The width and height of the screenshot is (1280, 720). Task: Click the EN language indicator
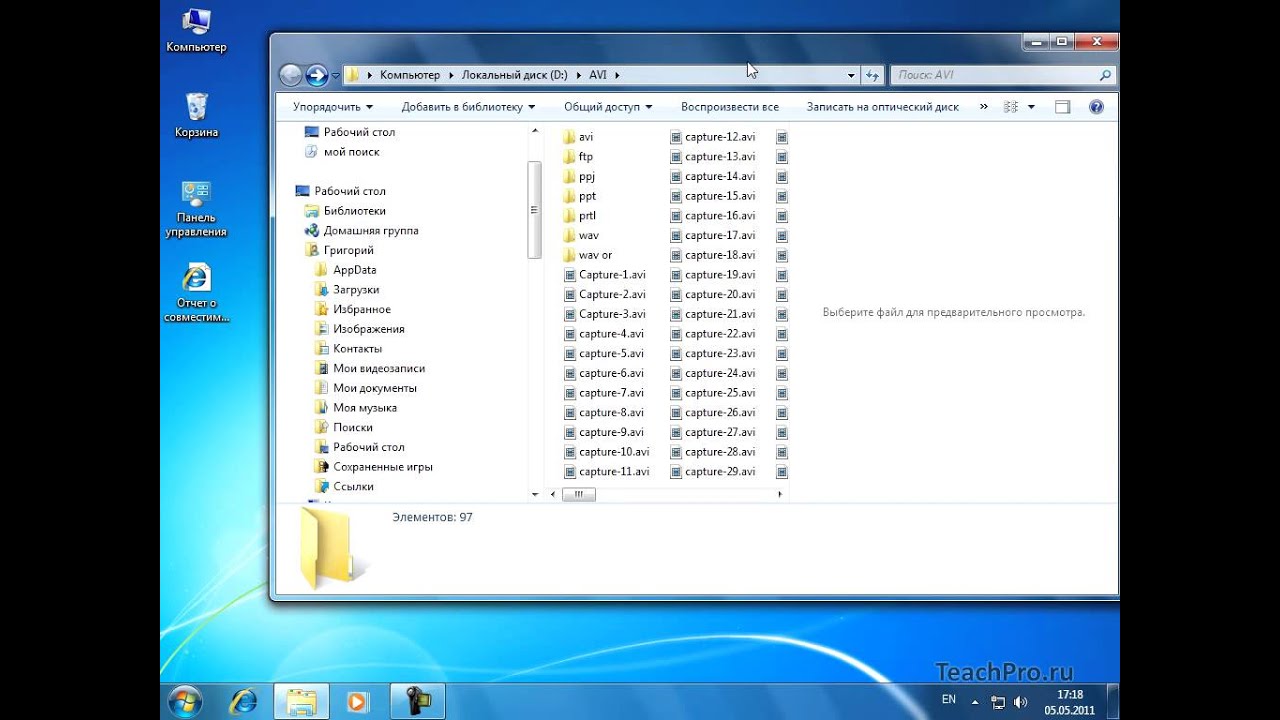(949, 700)
